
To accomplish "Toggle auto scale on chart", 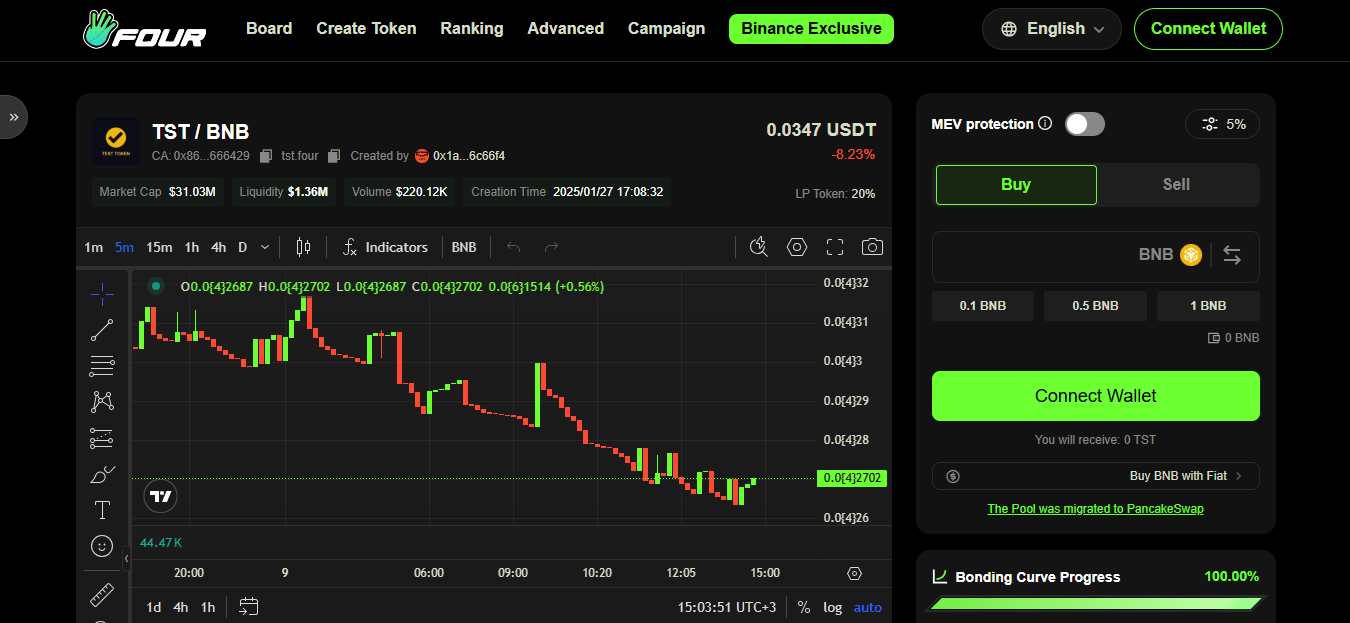I will click(x=867, y=607).
